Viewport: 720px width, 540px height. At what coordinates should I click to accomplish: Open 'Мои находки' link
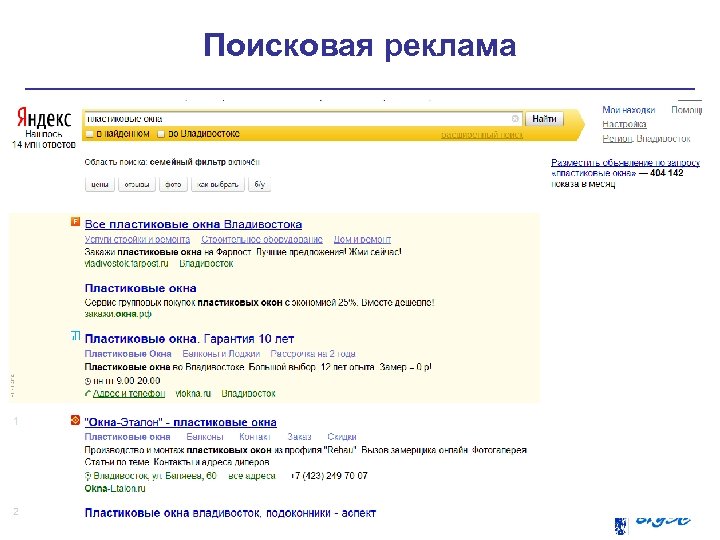click(629, 110)
